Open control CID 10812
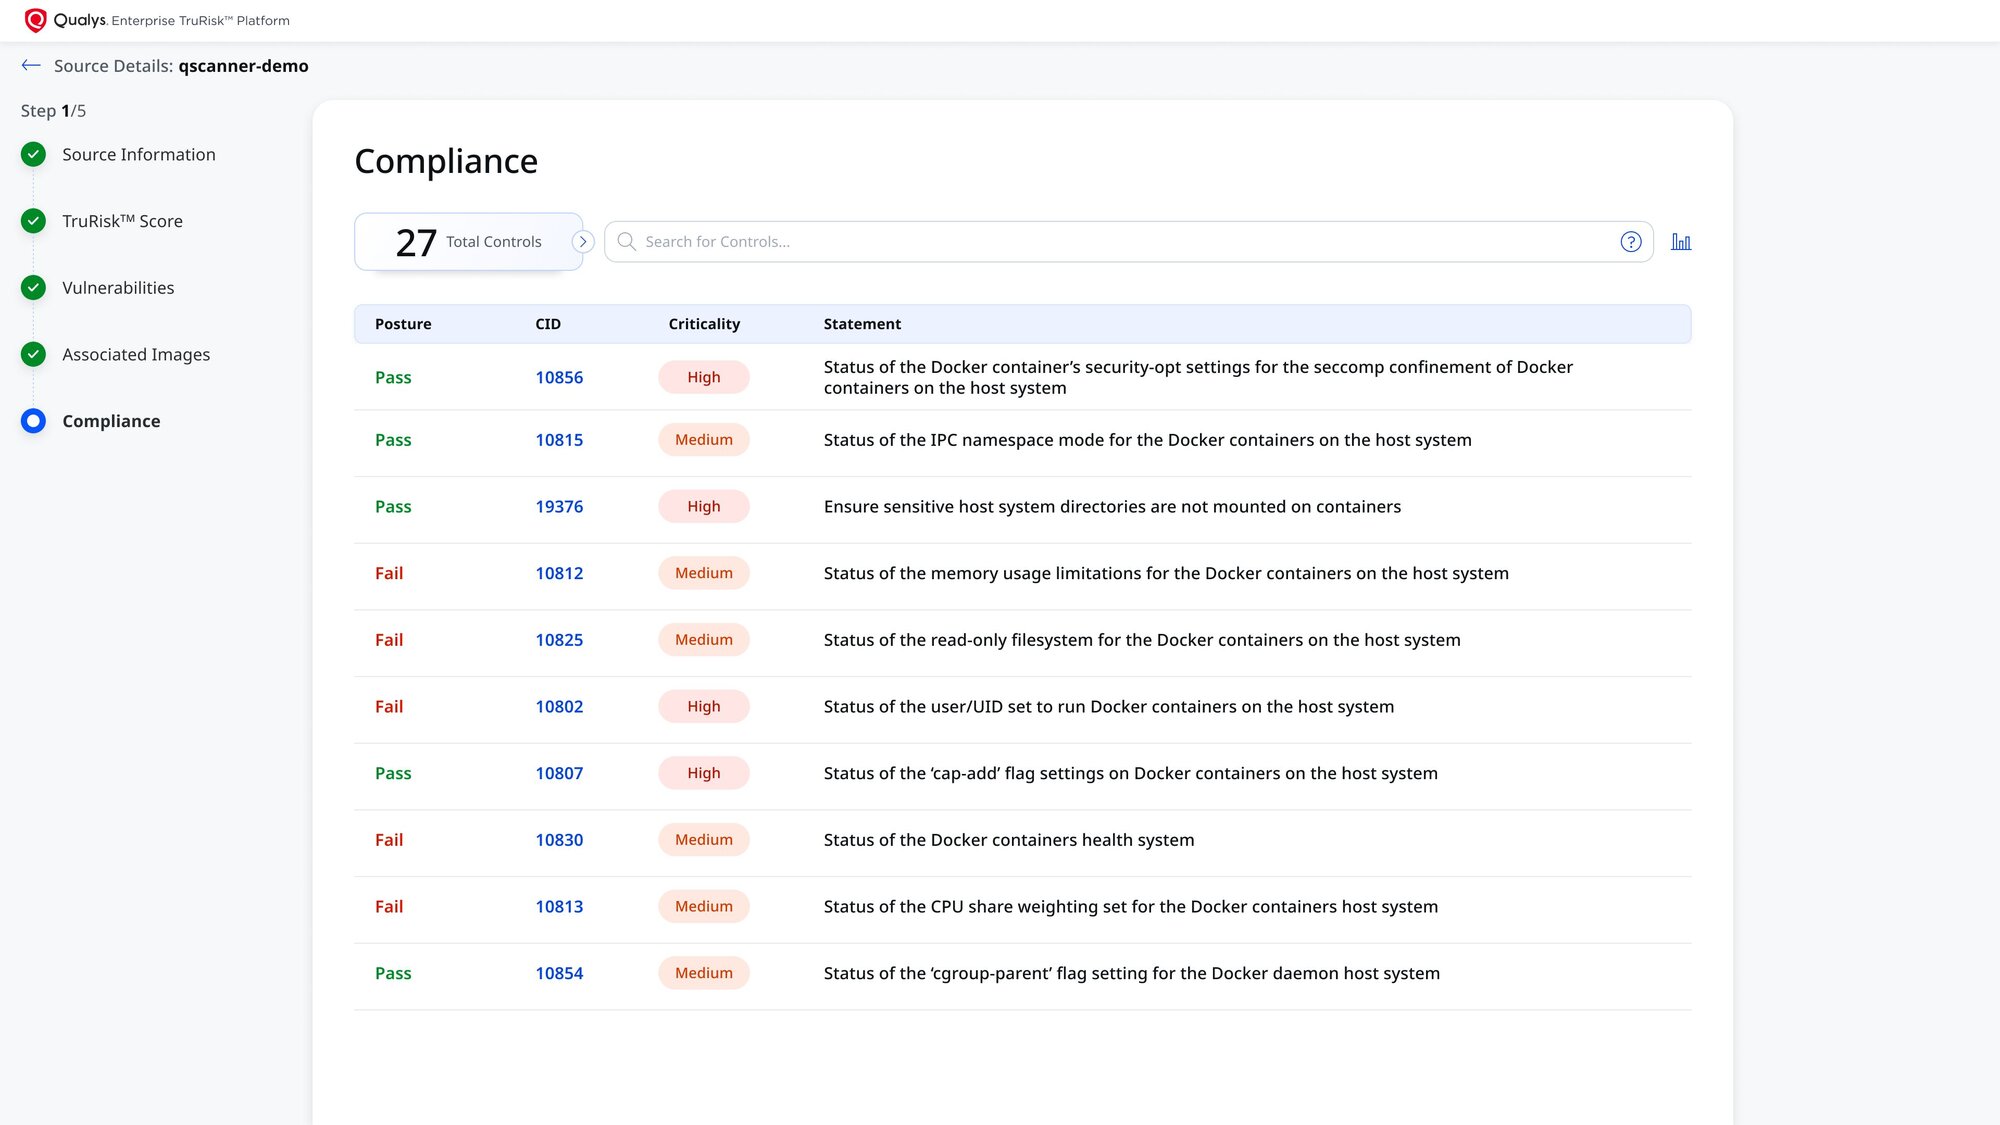The height and width of the screenshot is (1125, 2000). coord(559,573)
